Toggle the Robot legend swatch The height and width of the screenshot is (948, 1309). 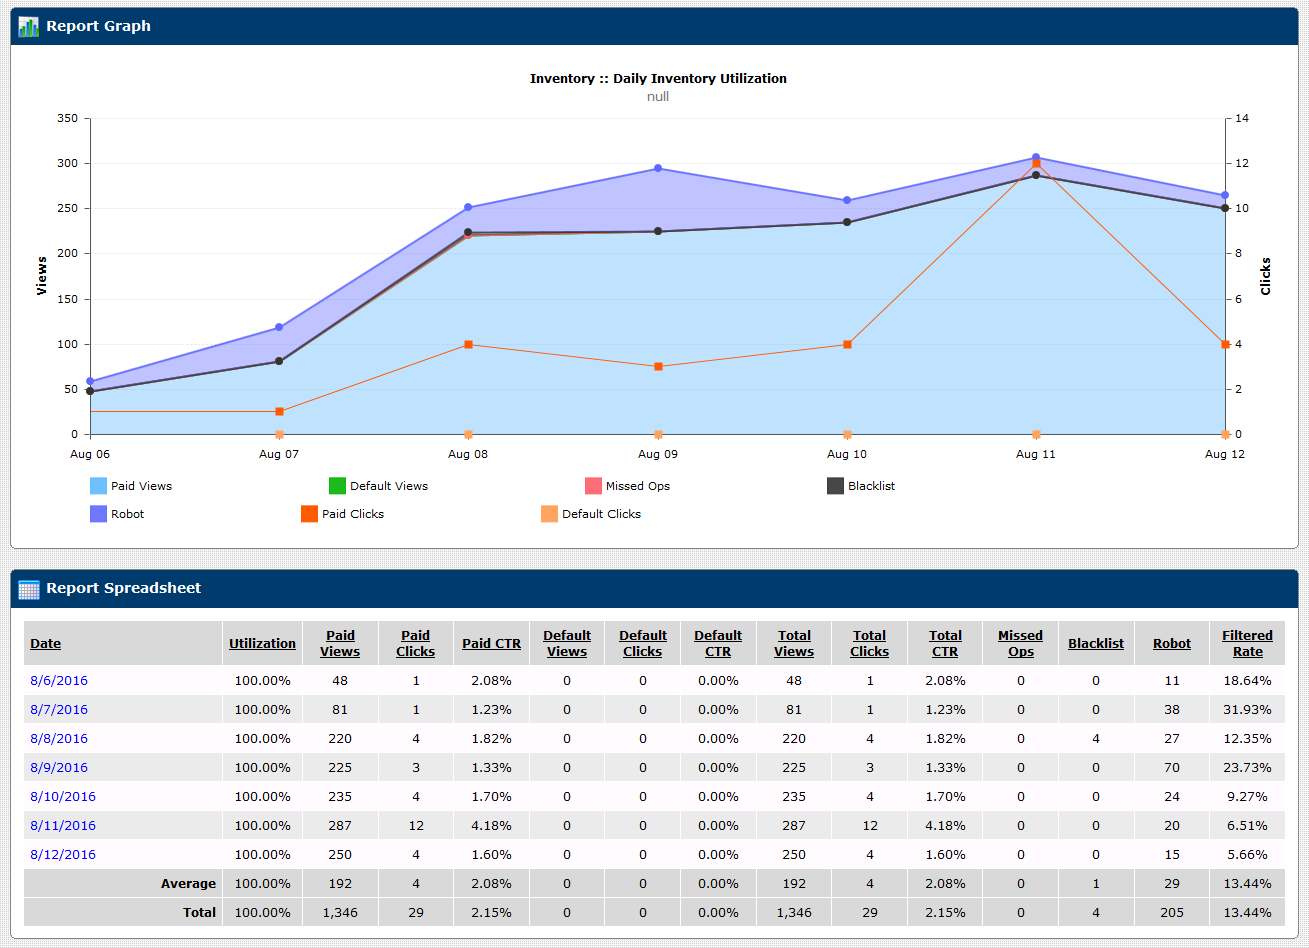pos(98,514)
